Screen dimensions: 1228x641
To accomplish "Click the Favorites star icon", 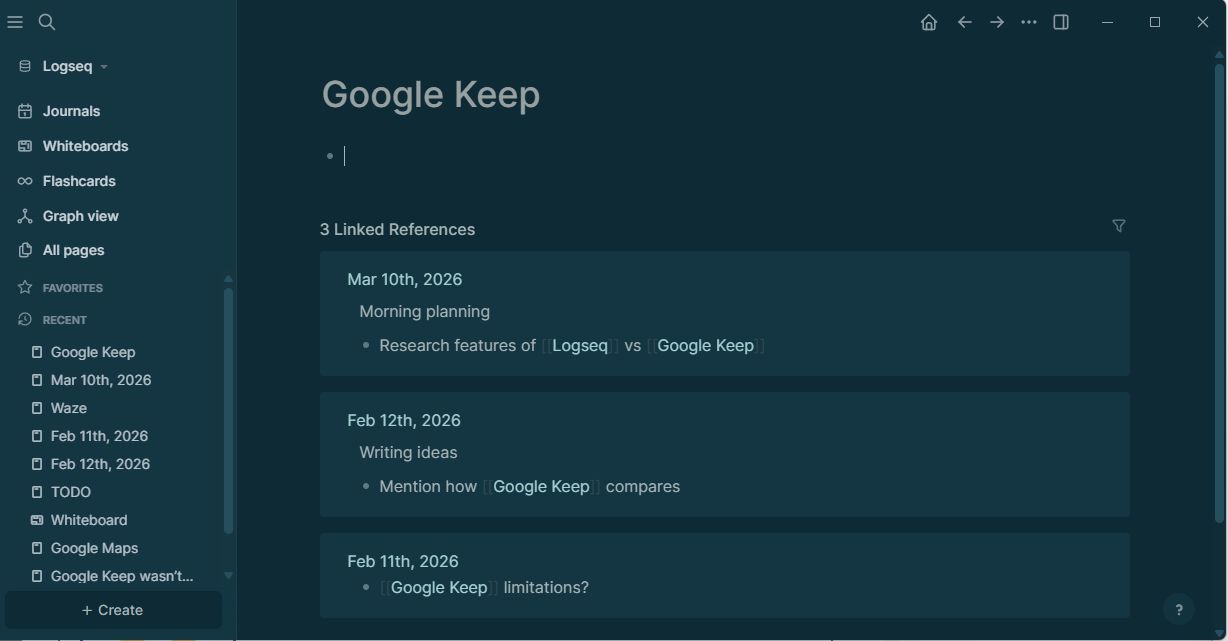I will pyautogui.click(x=25, y=287).
